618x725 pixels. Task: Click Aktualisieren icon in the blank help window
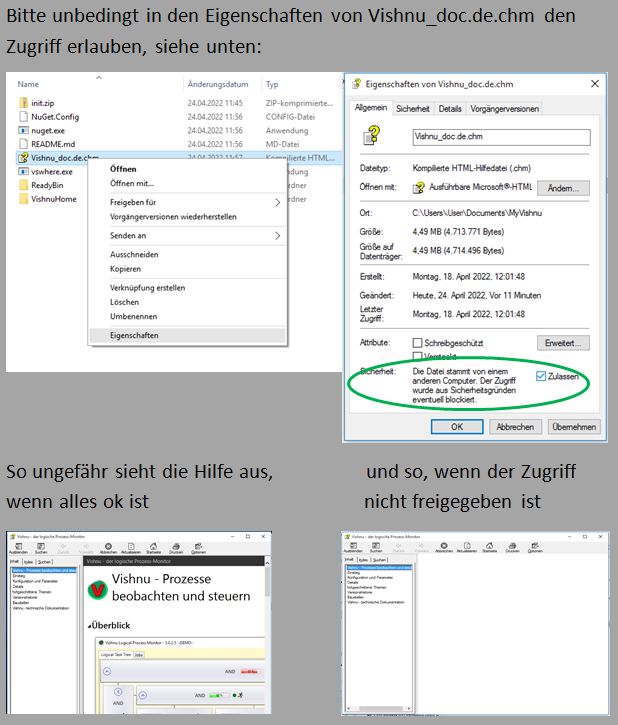pos(467,546)
